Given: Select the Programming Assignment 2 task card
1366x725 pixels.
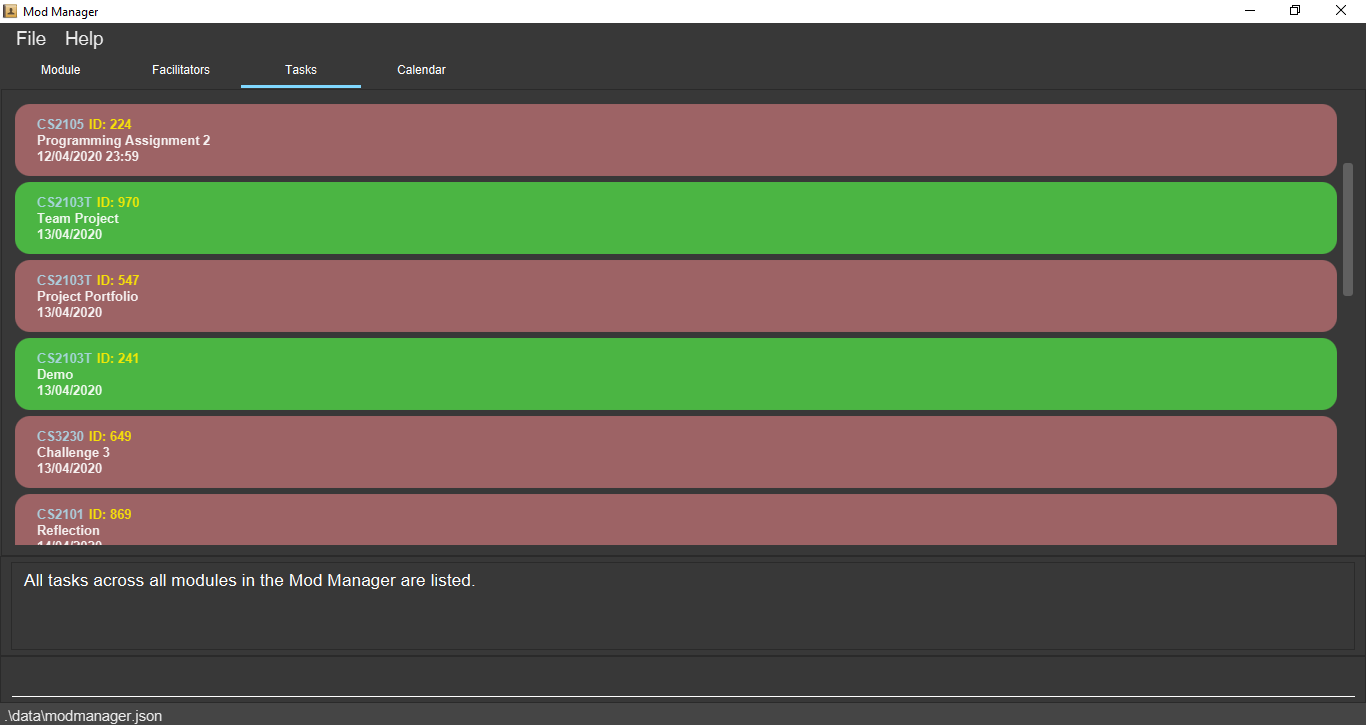Looking at the screenshot, I should (676, 140).
